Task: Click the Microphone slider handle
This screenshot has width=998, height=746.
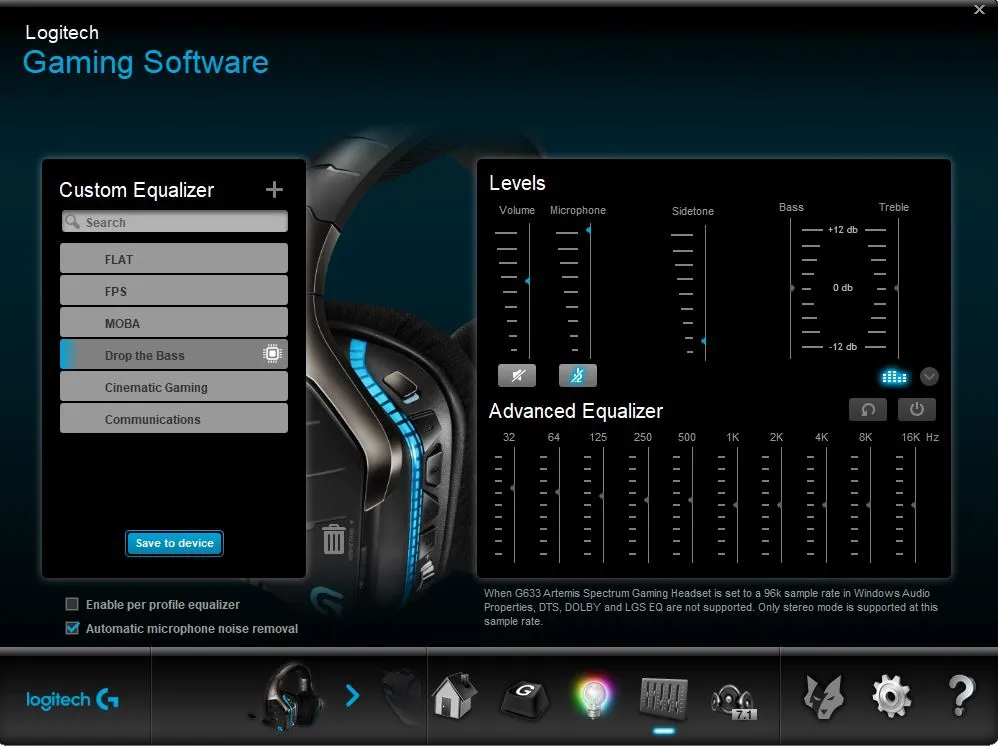Action: click(588, 230)
